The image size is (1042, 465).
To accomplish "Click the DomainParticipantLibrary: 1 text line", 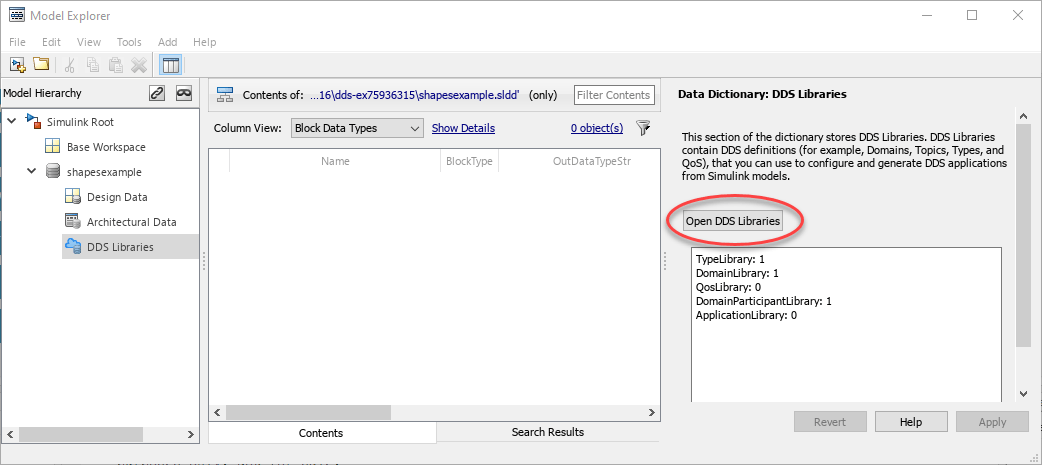I will [x=764, y=301].
